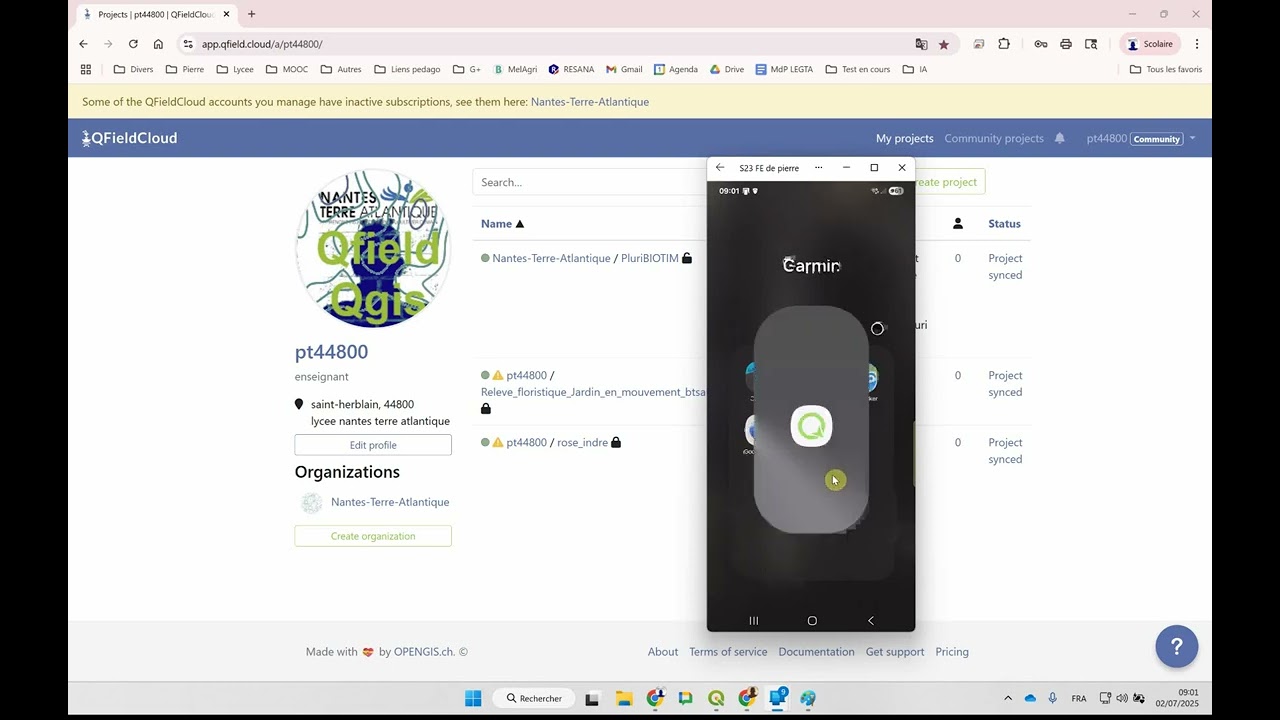Open new Chrome tab
This screenshot has width=1280, height=720.
(251, 14)
